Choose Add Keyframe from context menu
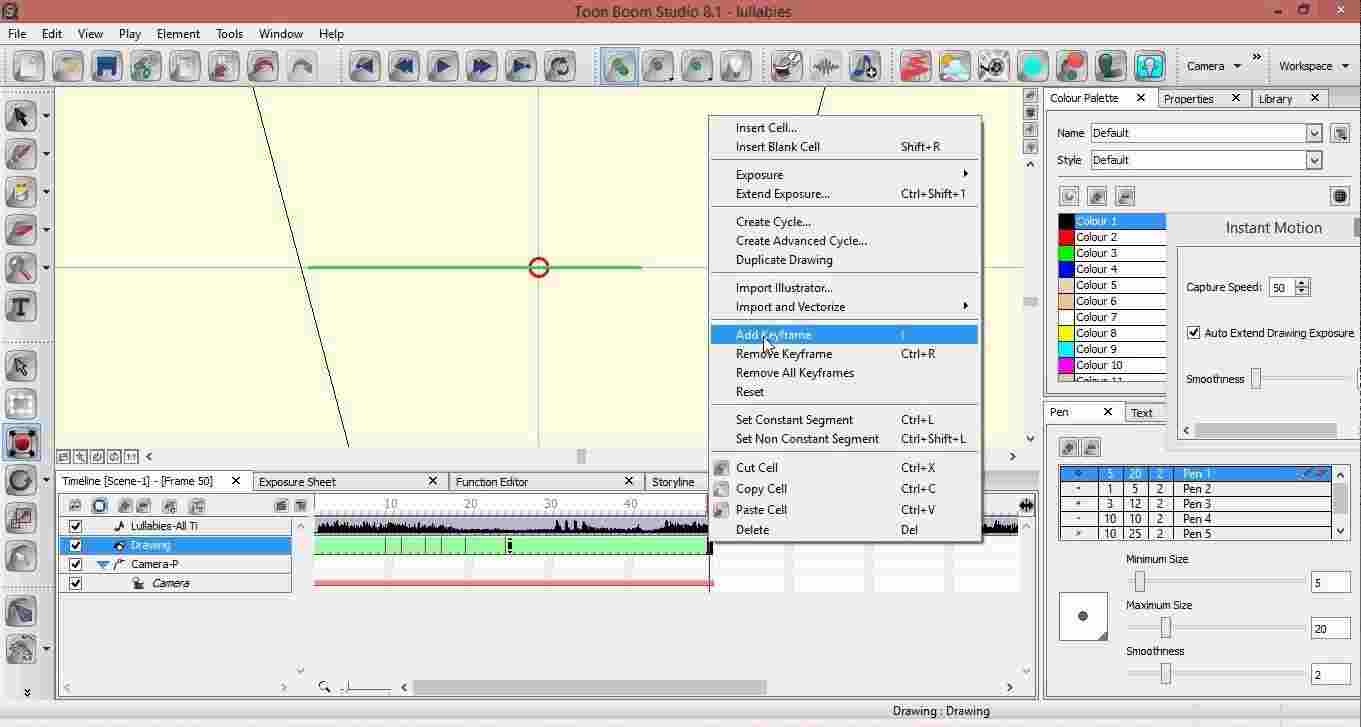Viewport: 1361px width, 727px height. coord(844,335)
